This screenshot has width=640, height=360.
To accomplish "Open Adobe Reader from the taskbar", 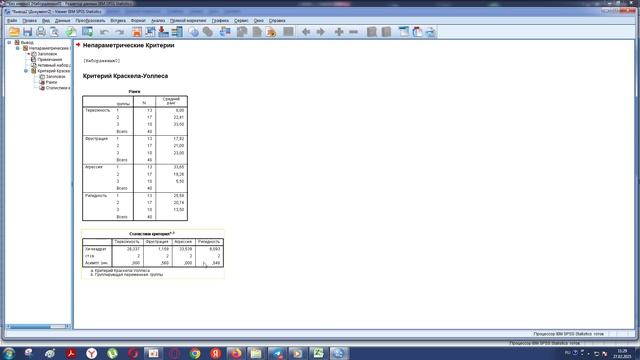I will 71,353.
